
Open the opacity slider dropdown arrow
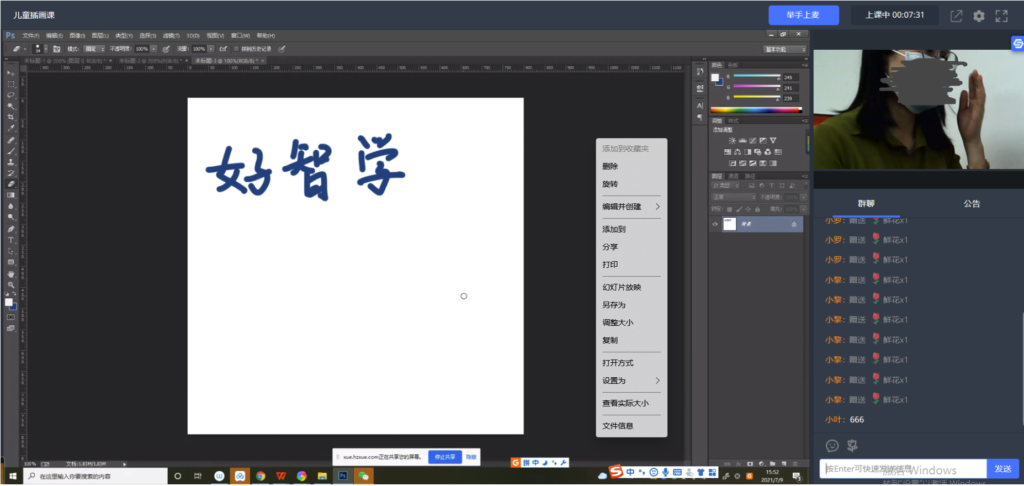coord(153,48)
